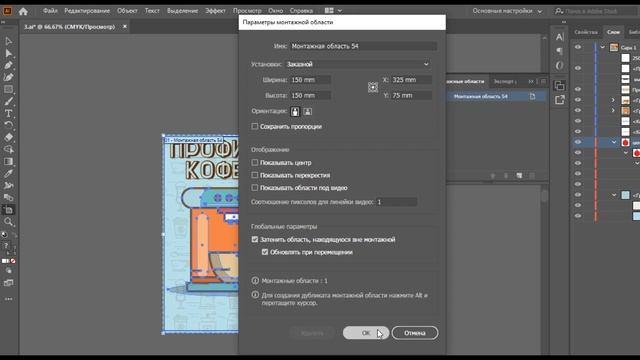Select the Gradient tool

pyautogui.click(x=9, y=162)
